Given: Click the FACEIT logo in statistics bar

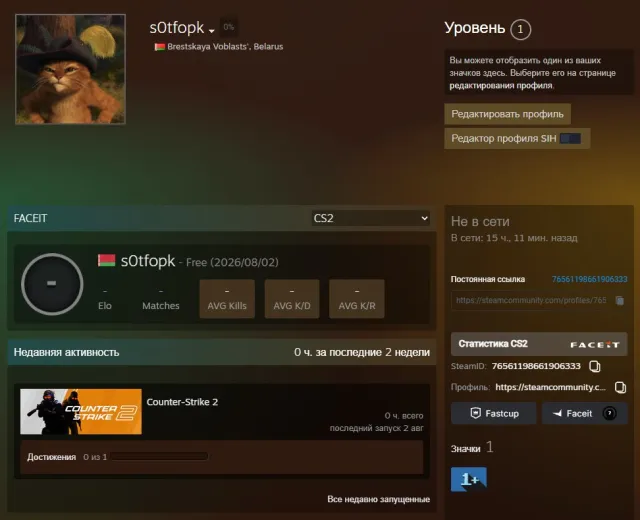Looking at the screenshot, I should click(595, 345).
